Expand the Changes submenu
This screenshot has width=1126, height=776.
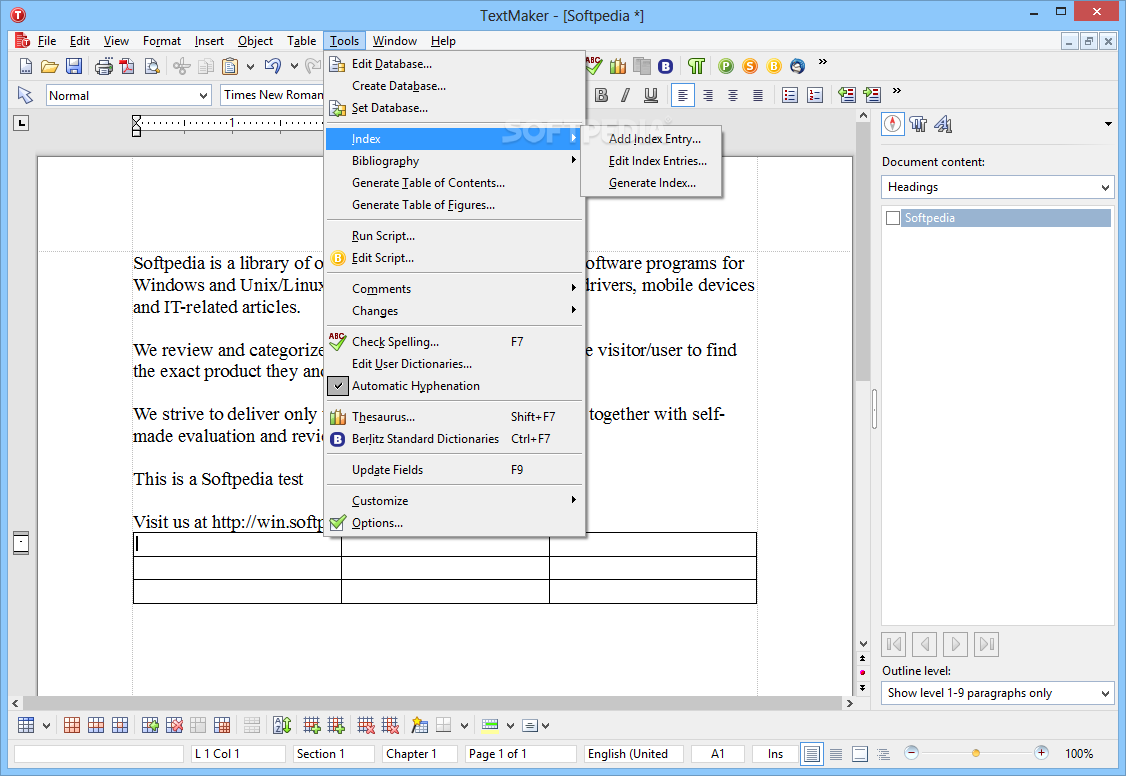coord(452,311)
